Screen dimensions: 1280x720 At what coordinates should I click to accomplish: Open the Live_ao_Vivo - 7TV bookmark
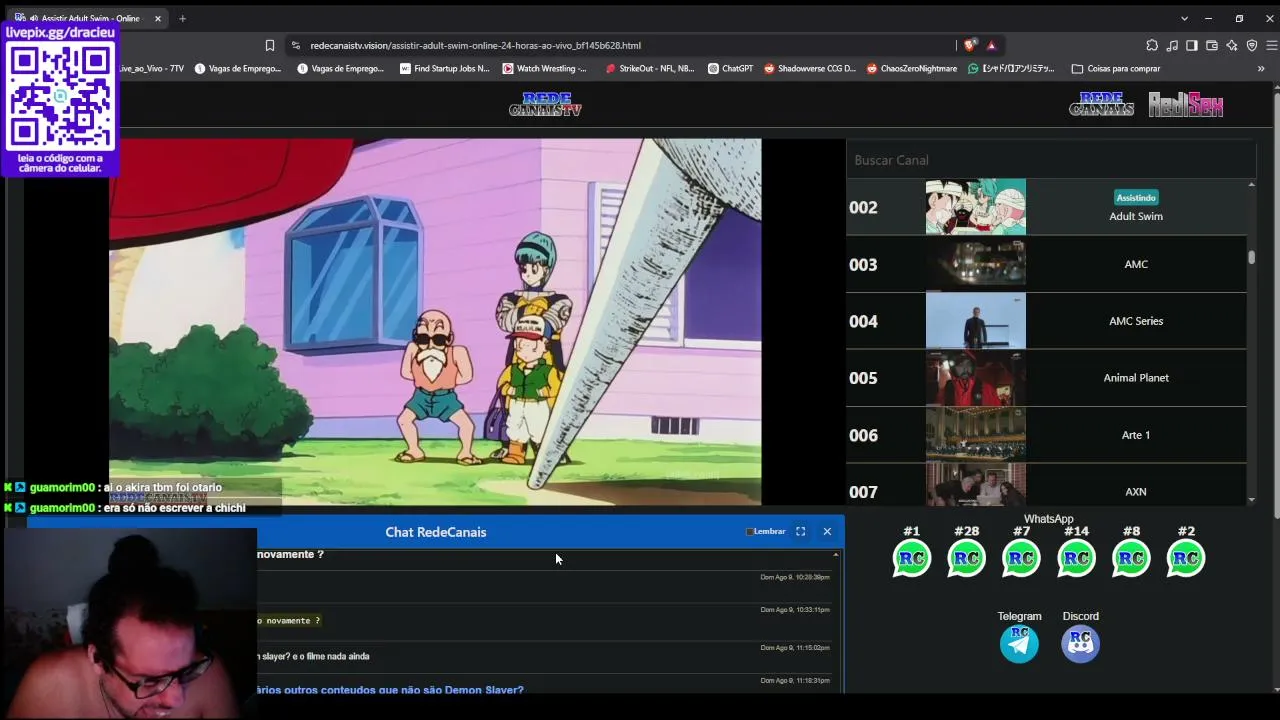[x=151, y=69]
